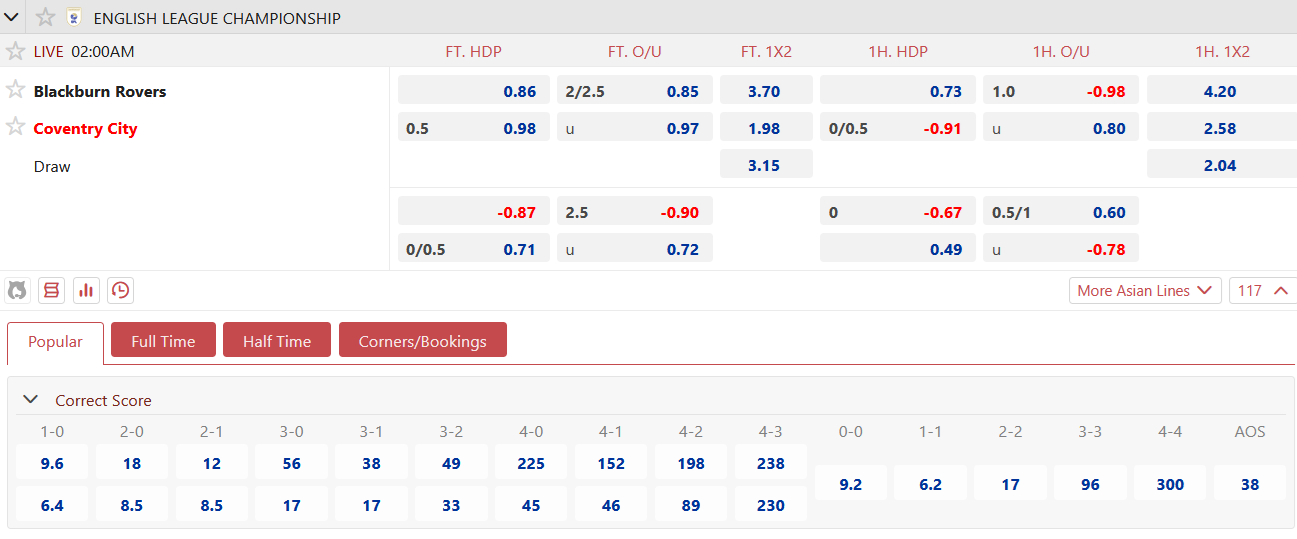Choose the AOS correct score odds 38

click(1249, 484)
